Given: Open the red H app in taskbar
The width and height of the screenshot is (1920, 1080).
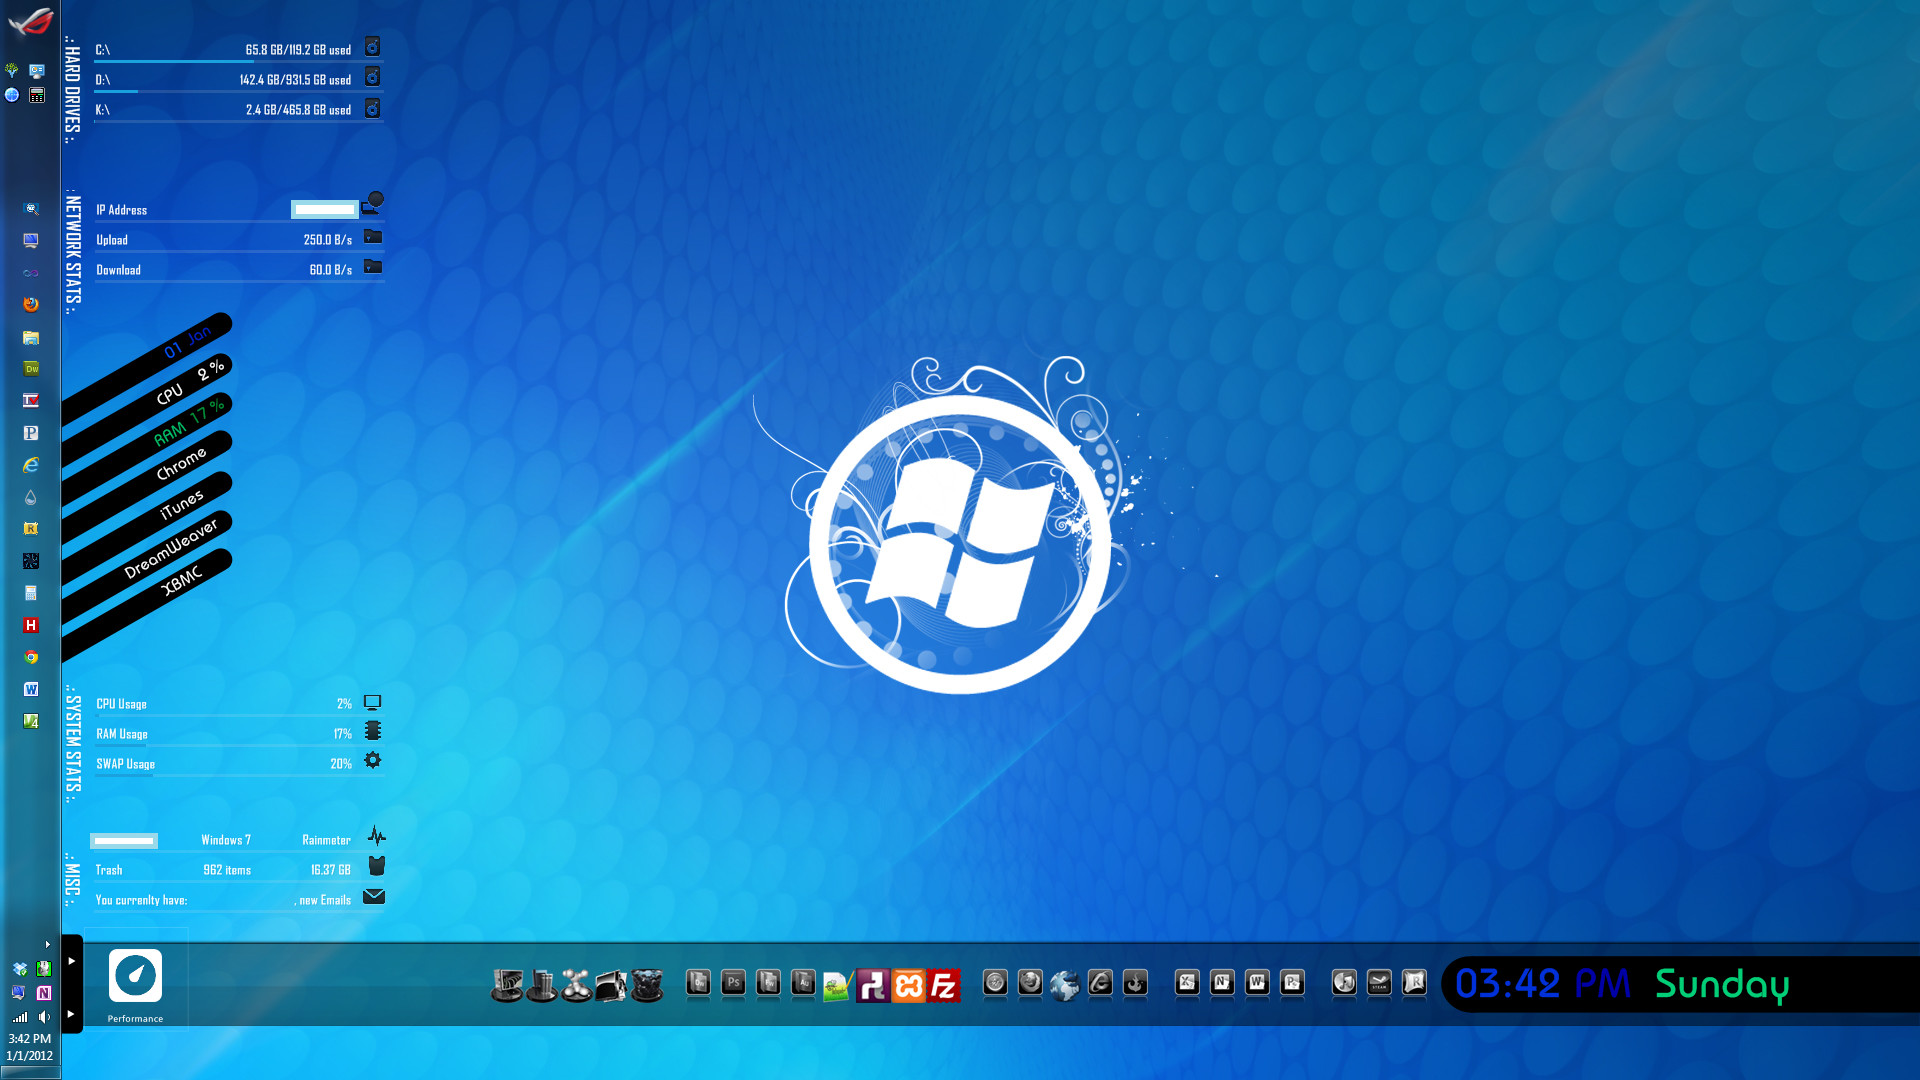Looking at the screenshot, I should pyautogui.click(x=31, y=625).
